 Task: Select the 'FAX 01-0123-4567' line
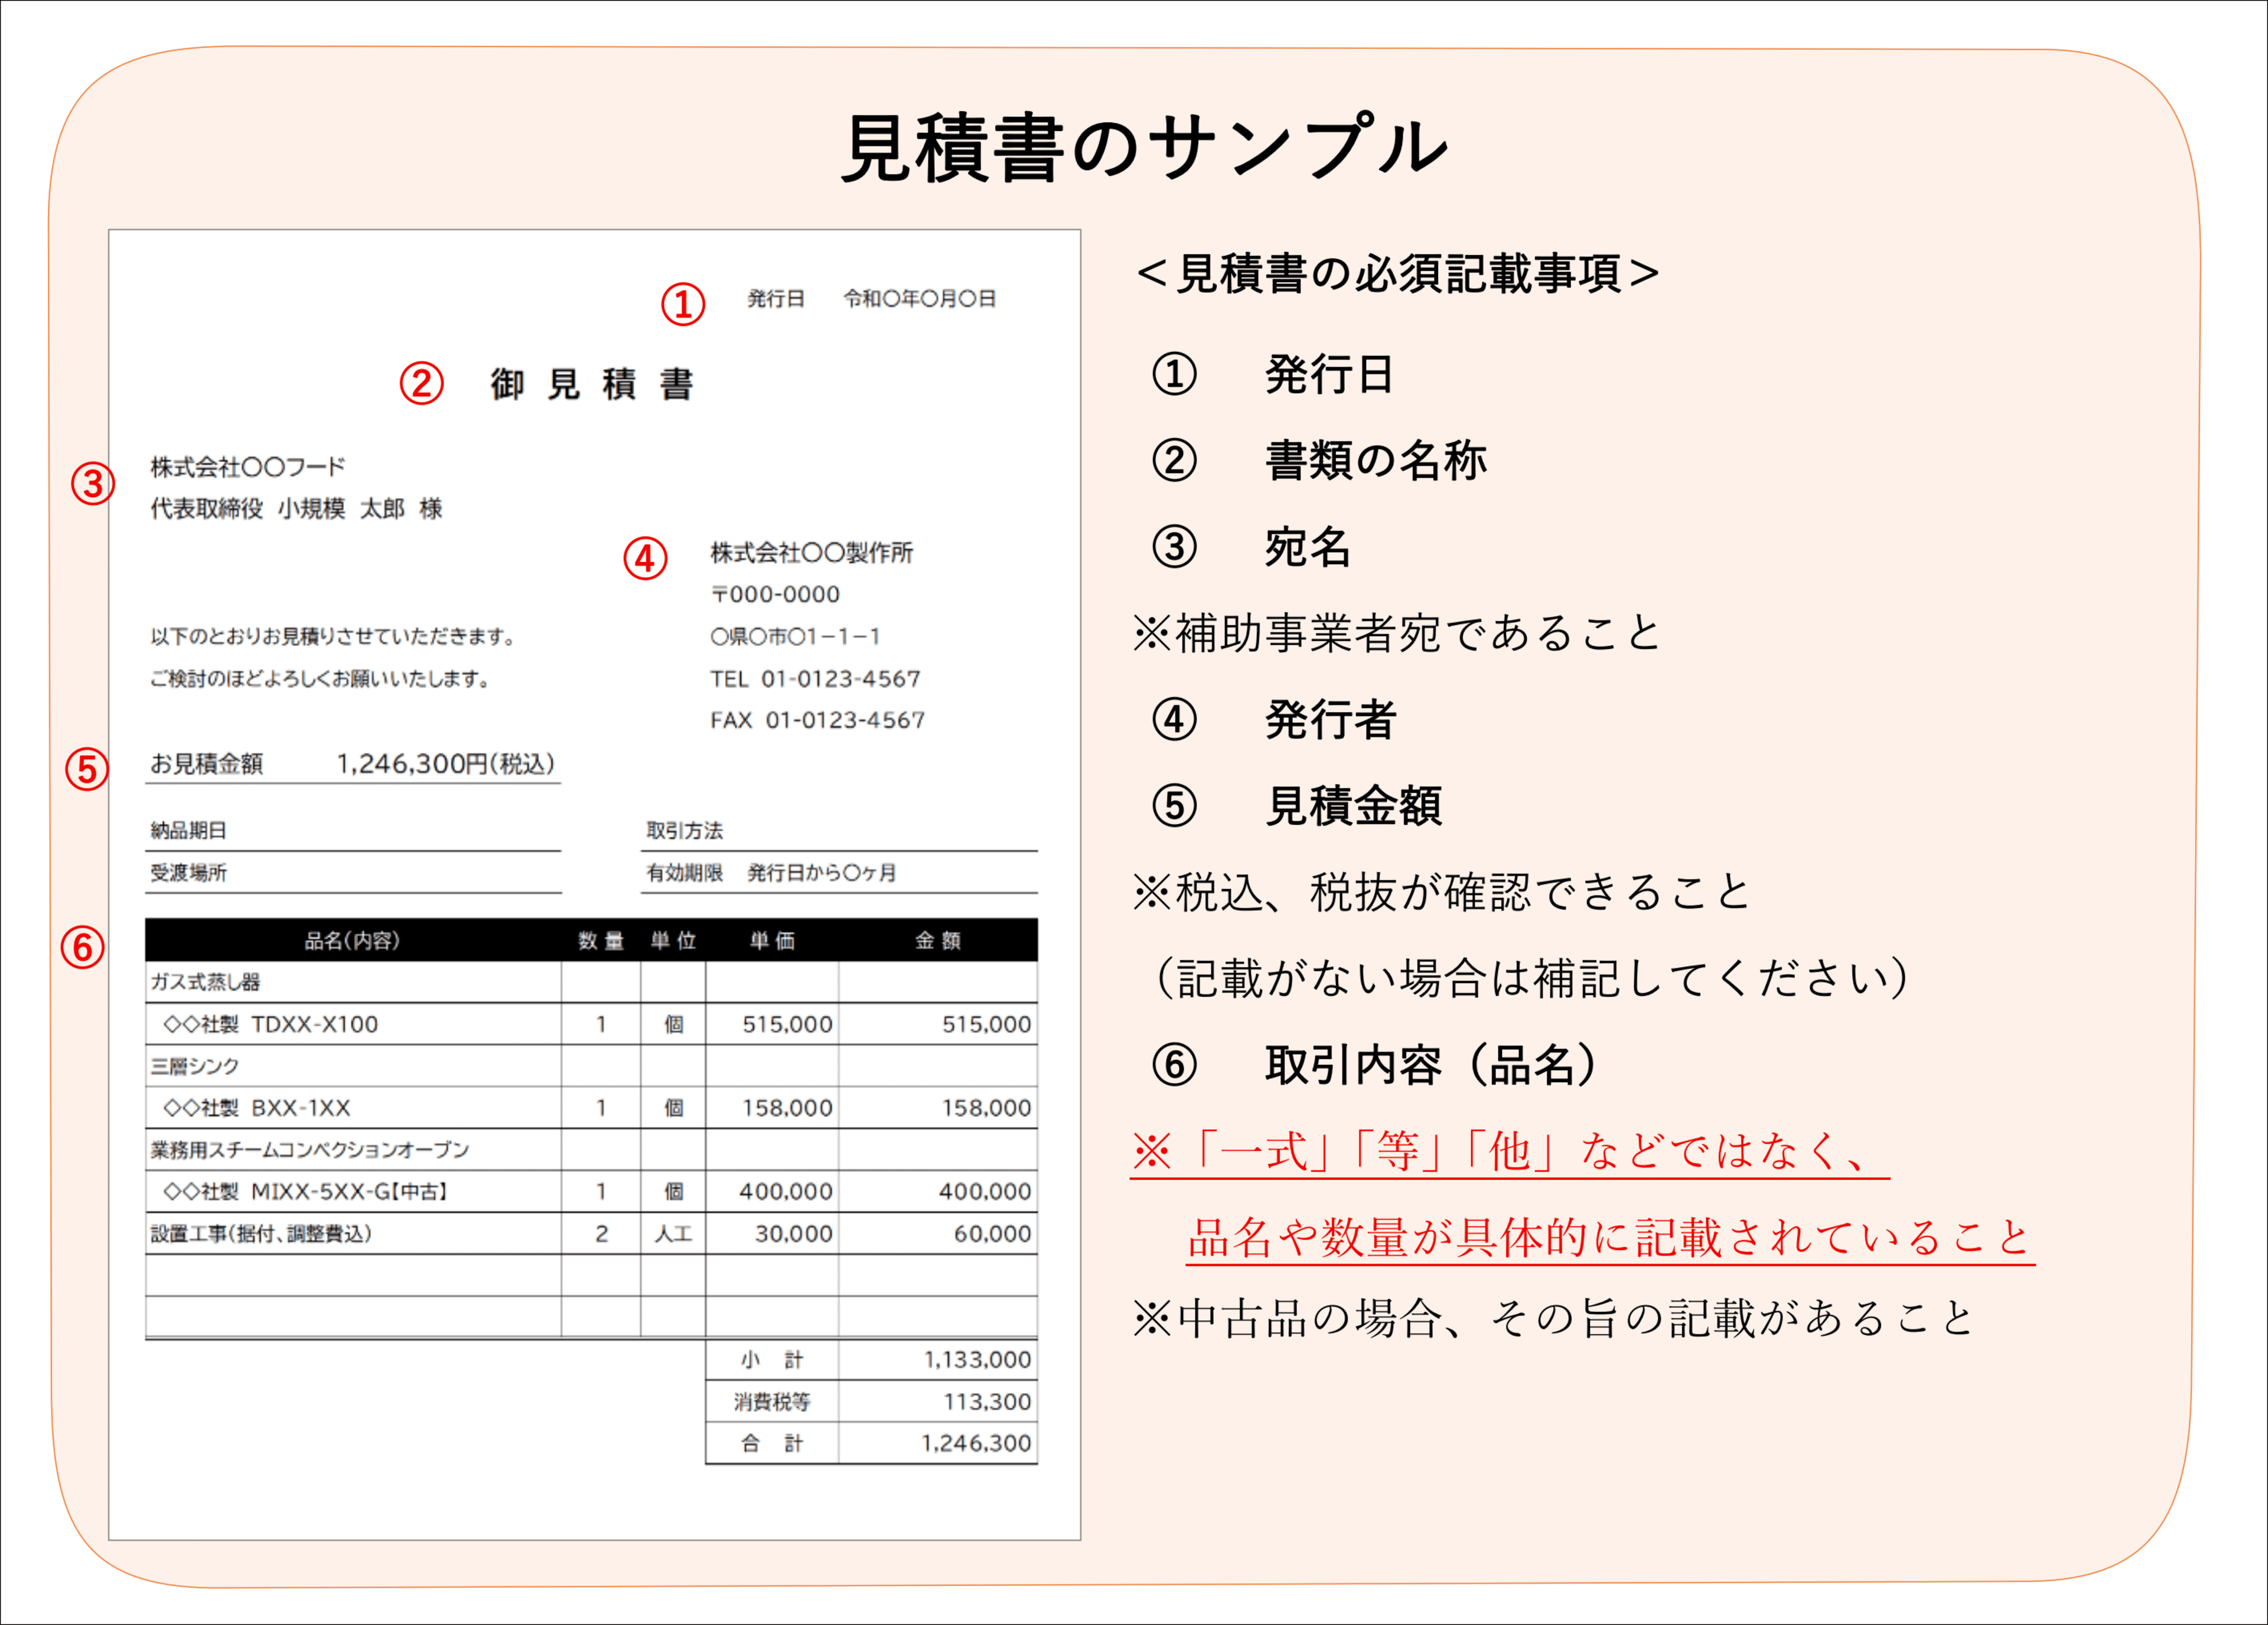coord(817,720)
